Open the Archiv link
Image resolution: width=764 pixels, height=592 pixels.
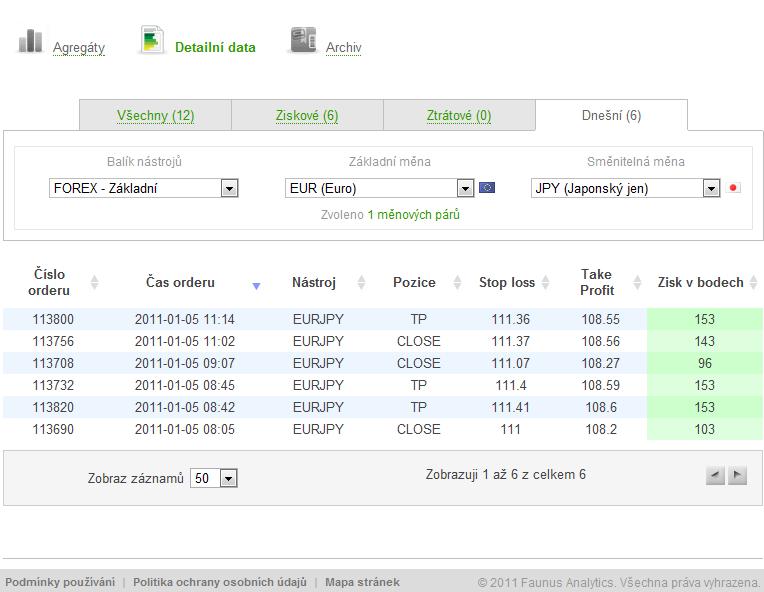(x=344, y=47)
